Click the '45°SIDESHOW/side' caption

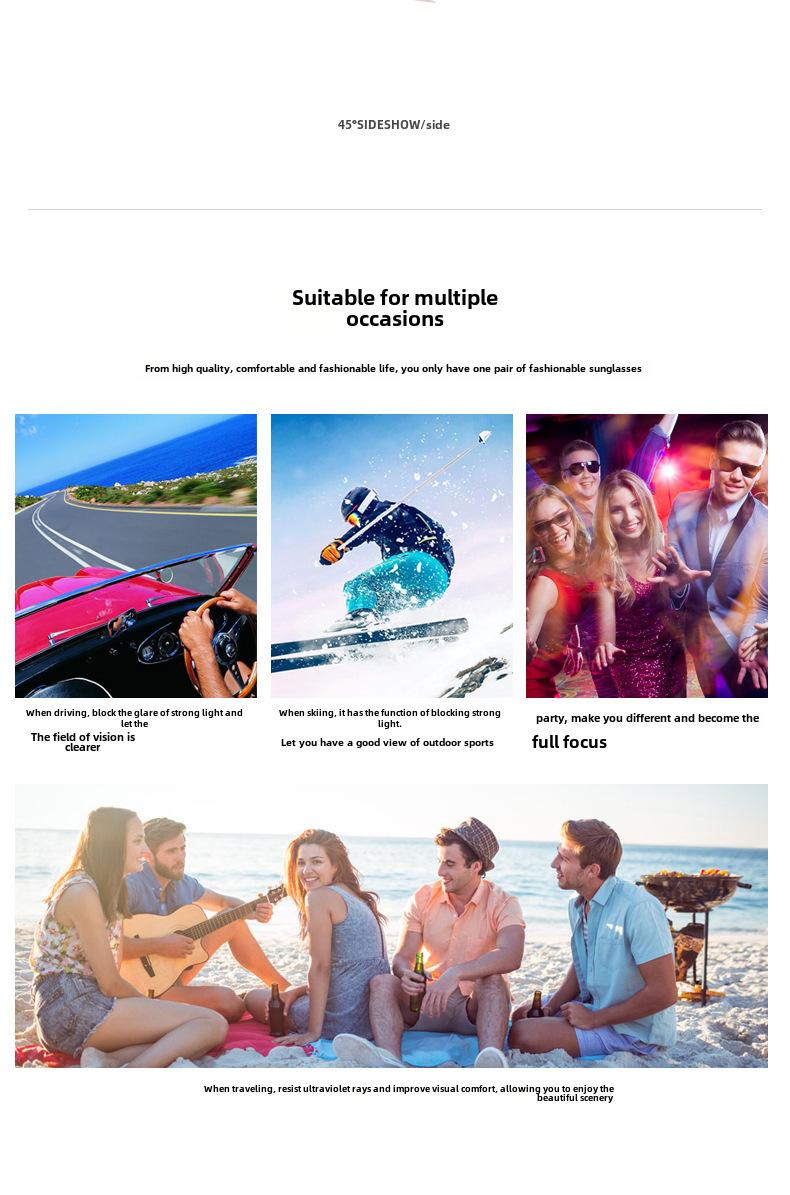394,124
